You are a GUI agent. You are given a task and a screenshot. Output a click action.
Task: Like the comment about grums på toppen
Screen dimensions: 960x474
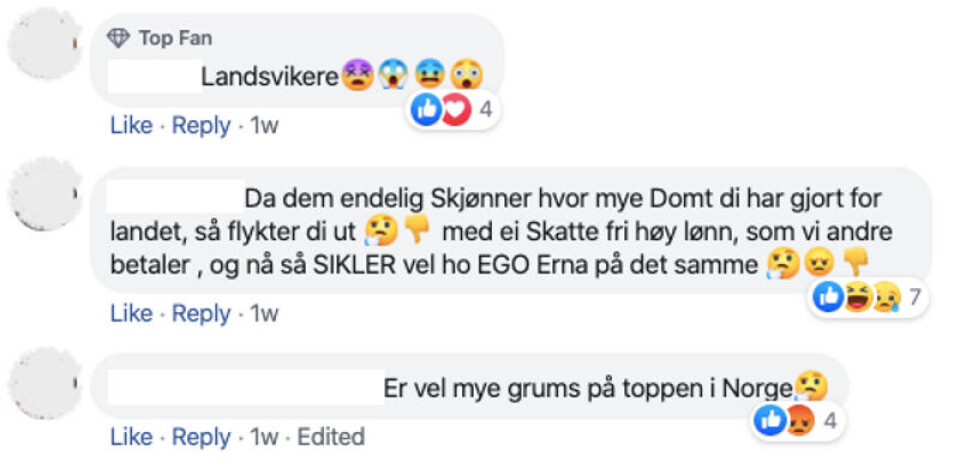[131, 437]
